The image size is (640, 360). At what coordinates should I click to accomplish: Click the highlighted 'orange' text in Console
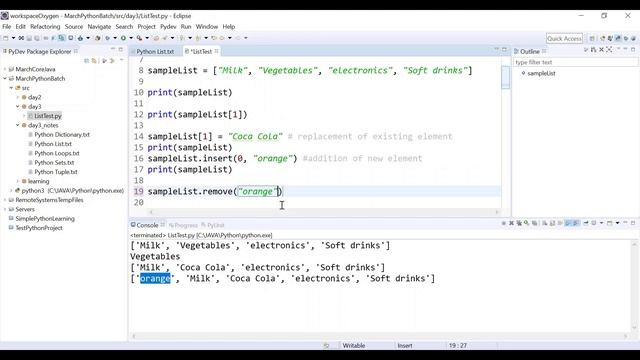click(155, 278)
